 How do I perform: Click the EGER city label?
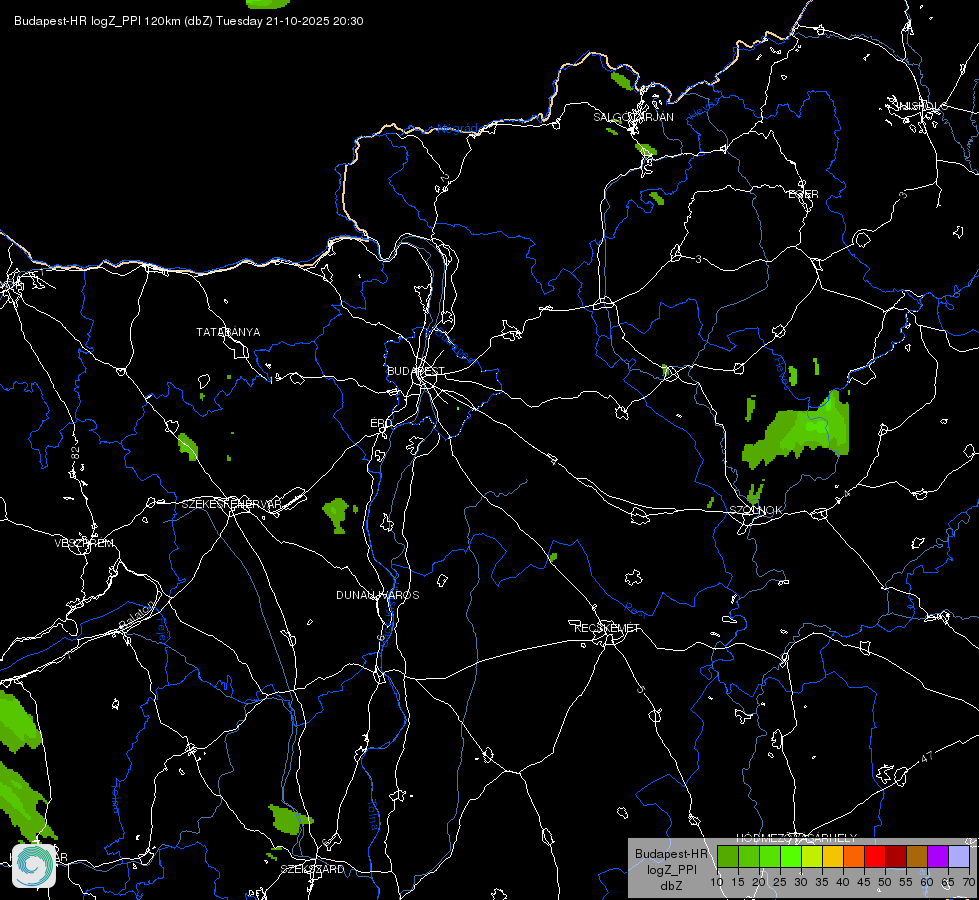click(x=803, y=194)
